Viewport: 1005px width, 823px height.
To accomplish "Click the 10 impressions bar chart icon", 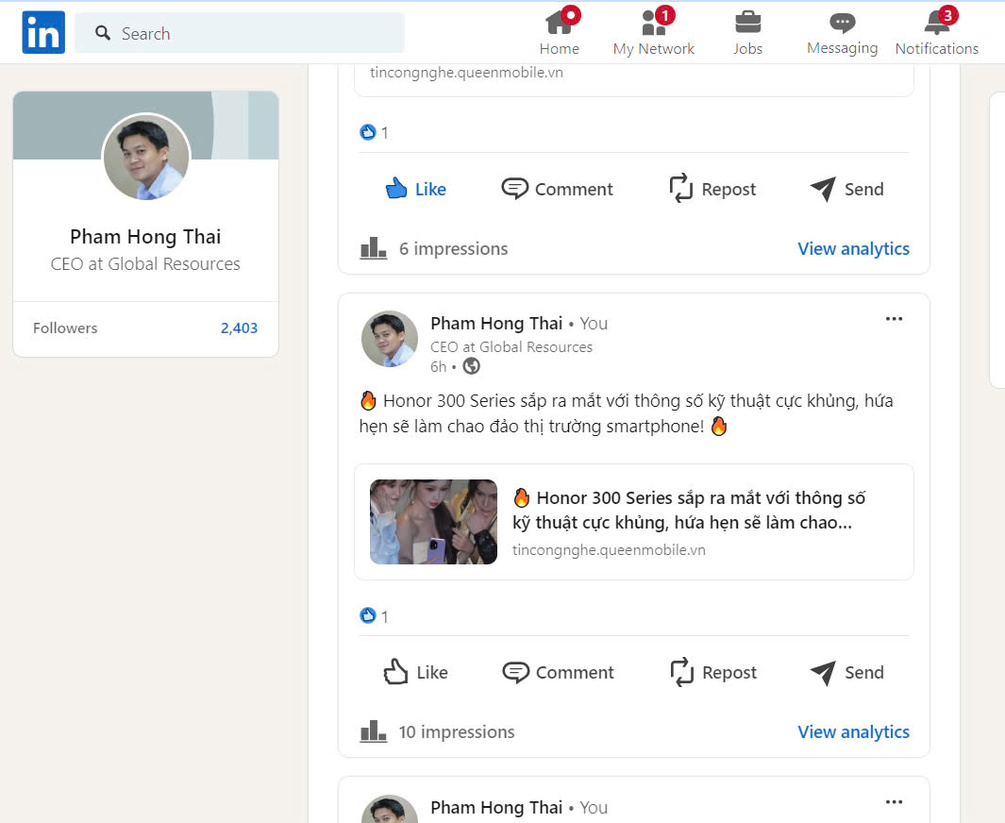I will (373, 731).
